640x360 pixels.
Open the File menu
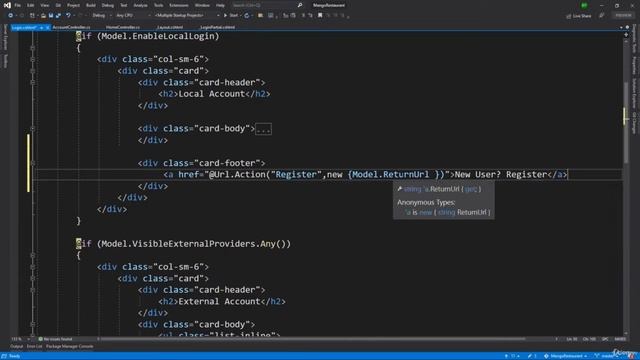(18, 5)
